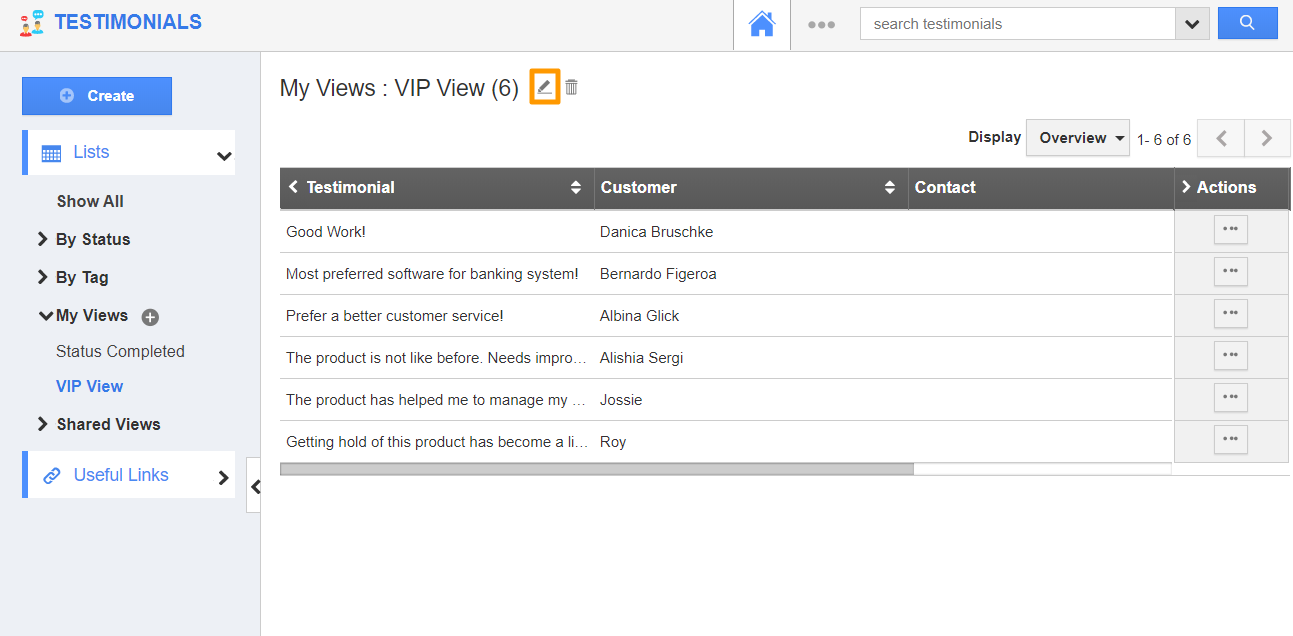
Task: Expand the By Status group
Action: (43, 239)
